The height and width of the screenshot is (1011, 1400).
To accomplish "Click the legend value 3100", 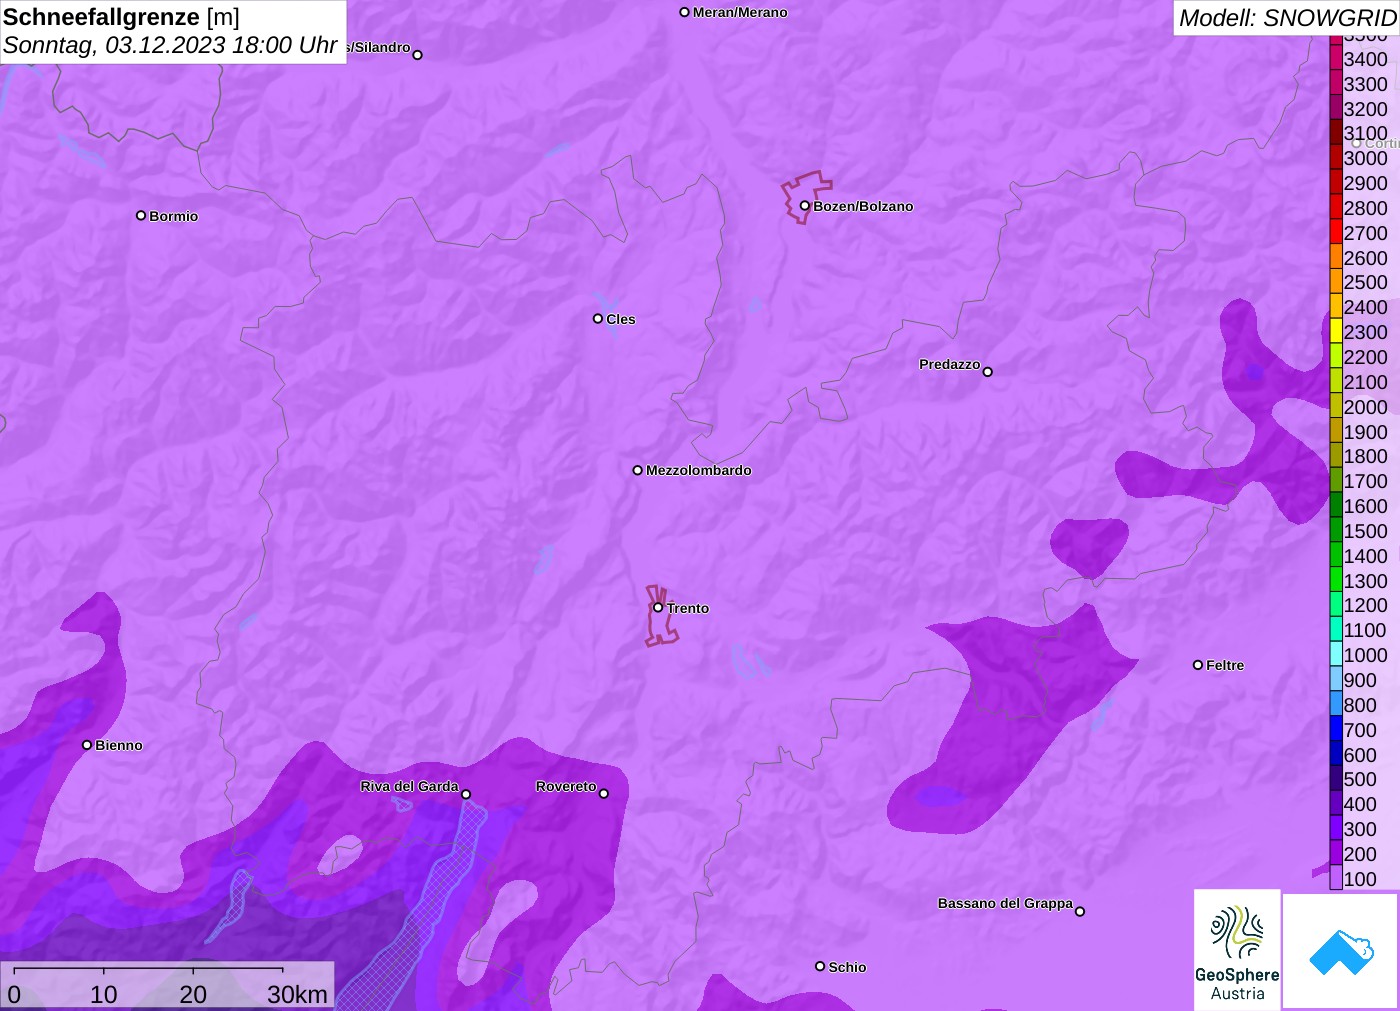I will (1365, 133).
